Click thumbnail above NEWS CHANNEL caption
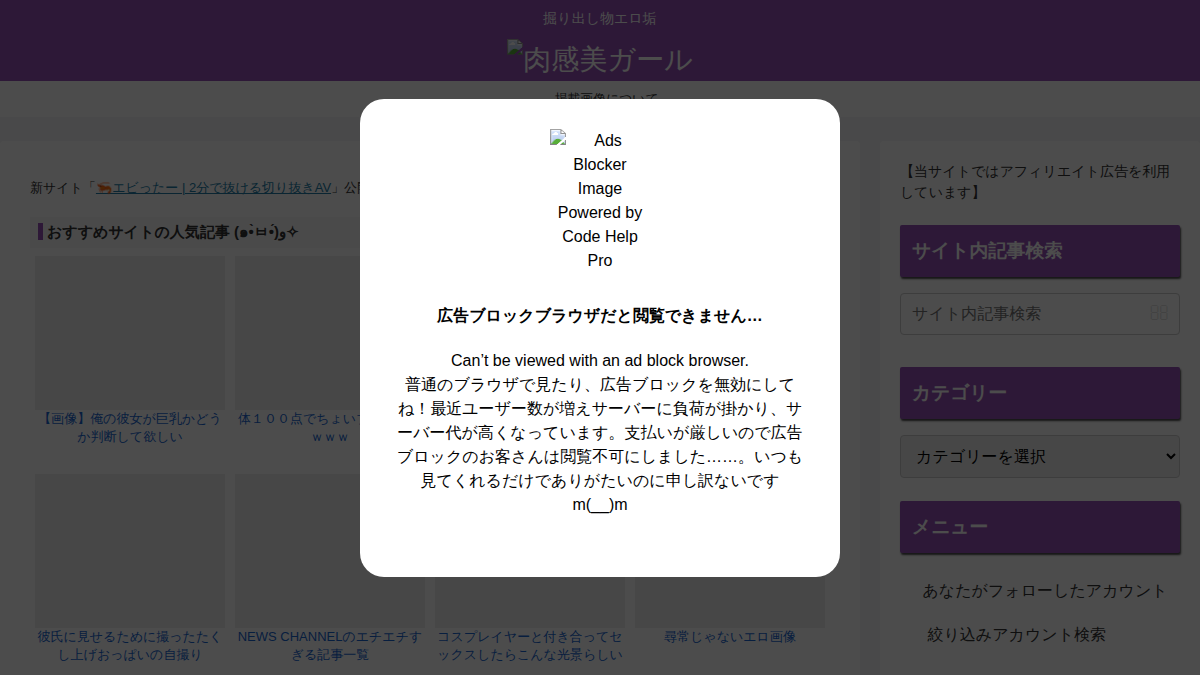 point(329,550)
